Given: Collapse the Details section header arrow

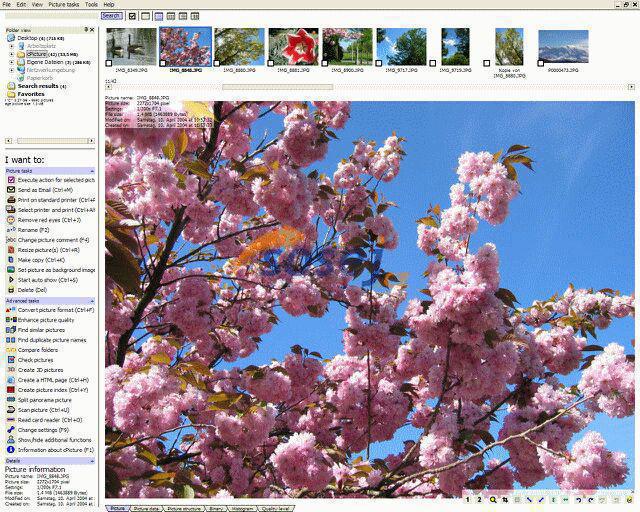Looking at the screenshot, I should 92,461.
